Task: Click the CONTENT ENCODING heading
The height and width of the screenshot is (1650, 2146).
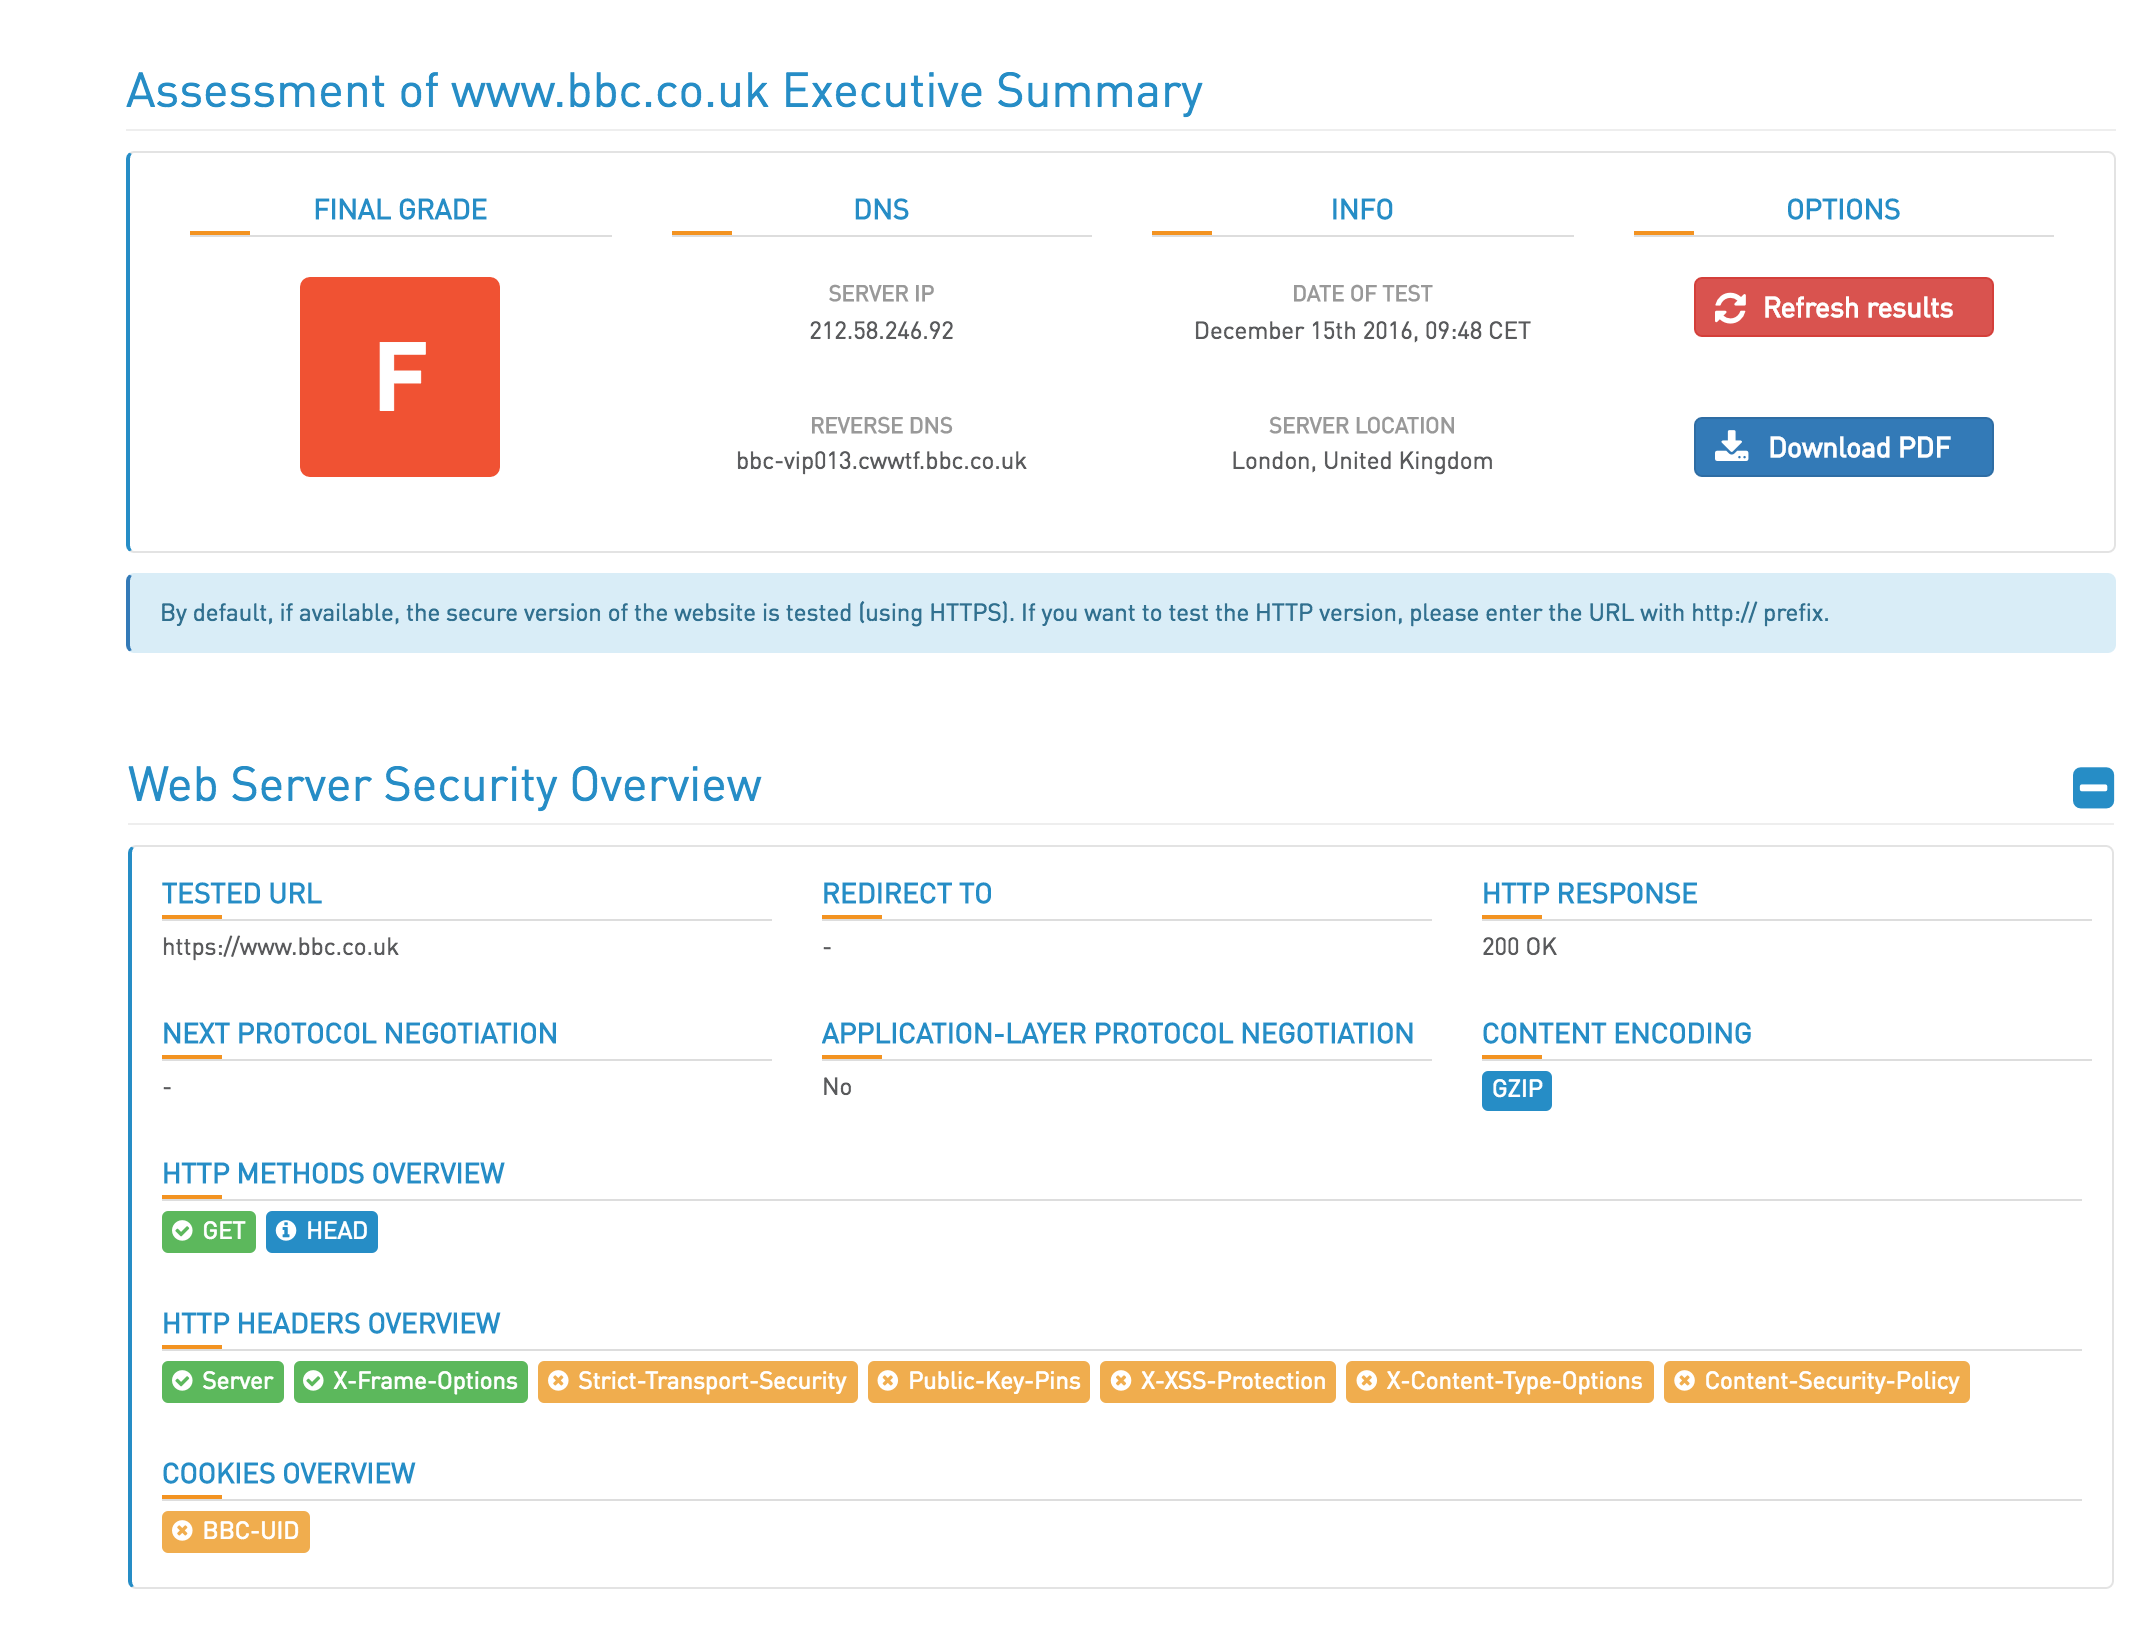Action: 1617,1034
